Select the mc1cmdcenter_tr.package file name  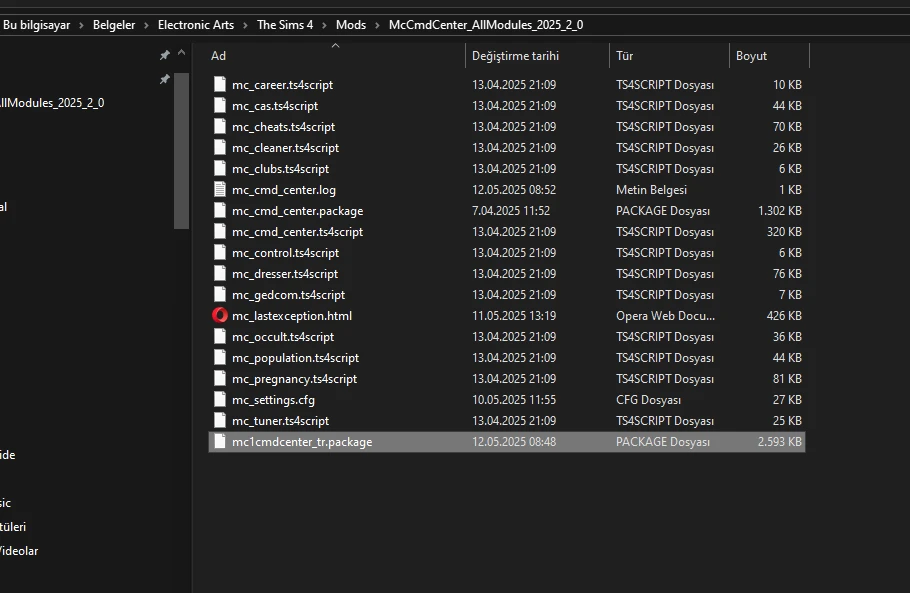click(x=302, y=442)
